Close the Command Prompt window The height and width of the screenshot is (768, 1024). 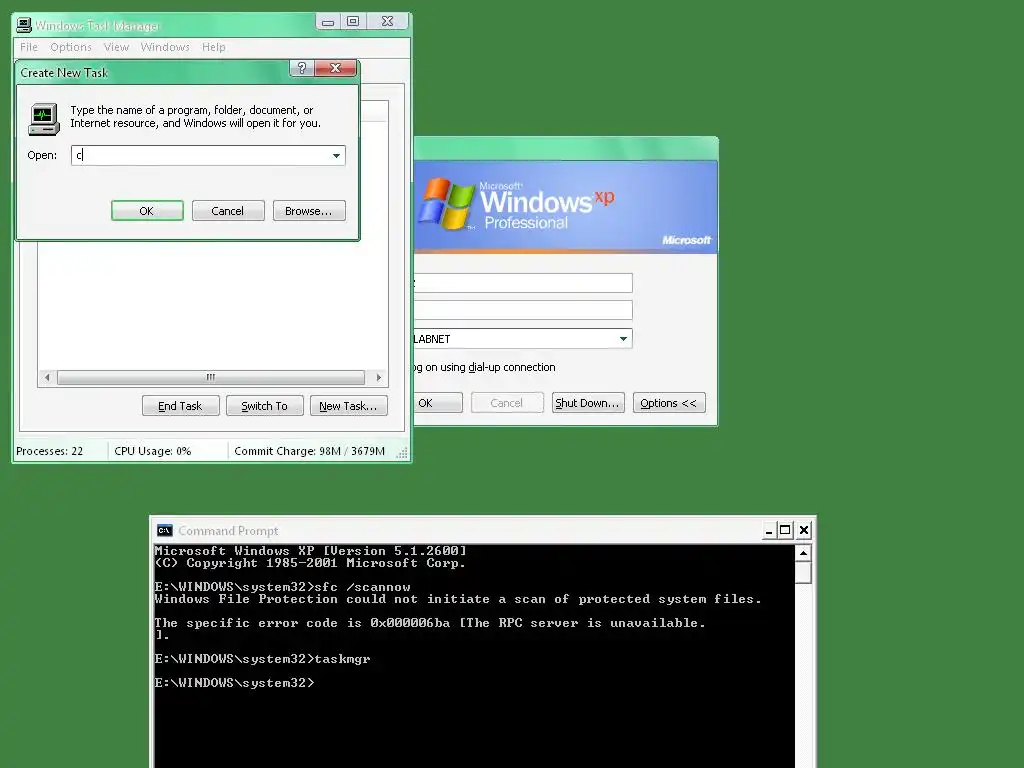[804, 530]
